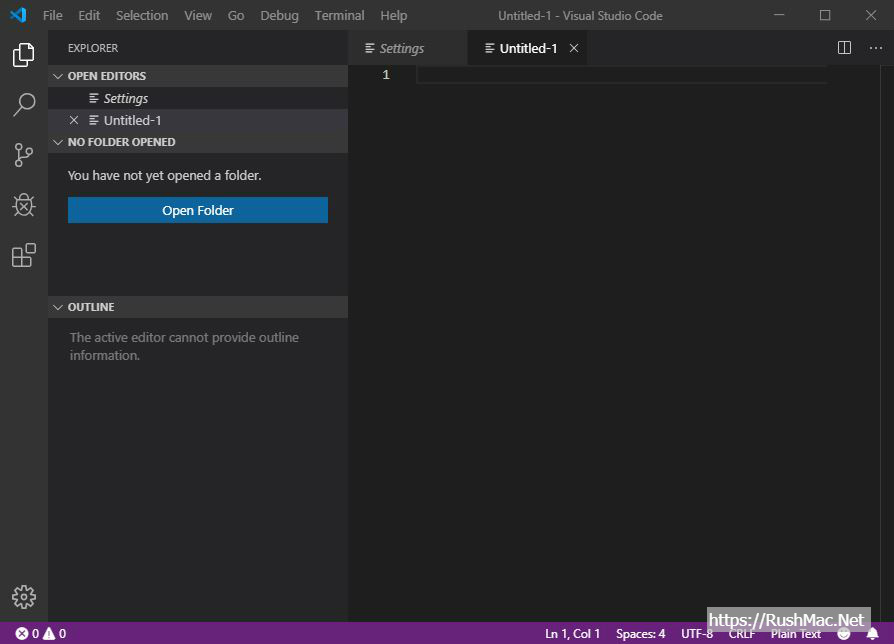Open the Source Control view icon
Image resolution: width=894 pixels, height=644 pixels.
[x=23, y=155]
